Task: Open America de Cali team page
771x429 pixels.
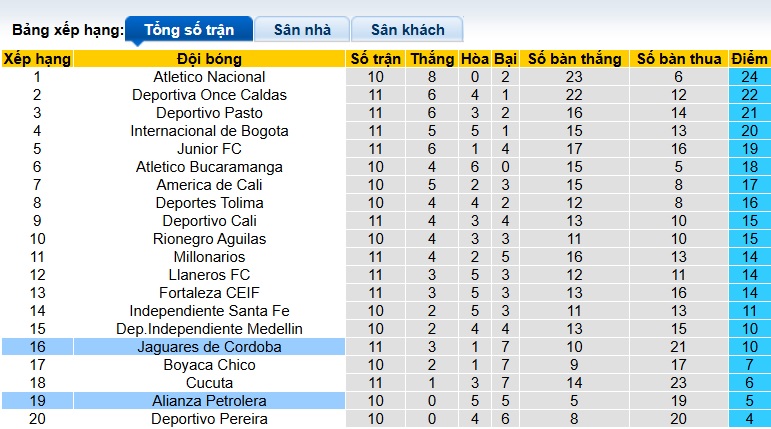Action: (x=209, y=185)
